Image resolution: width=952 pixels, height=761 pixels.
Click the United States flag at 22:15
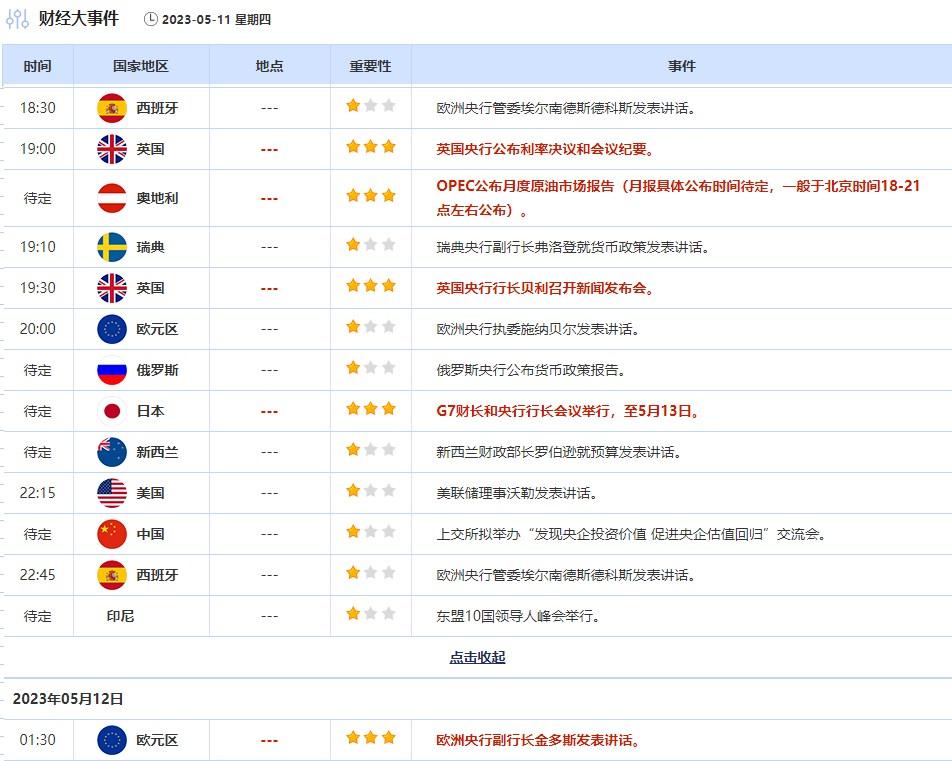(x=112, y=493)
